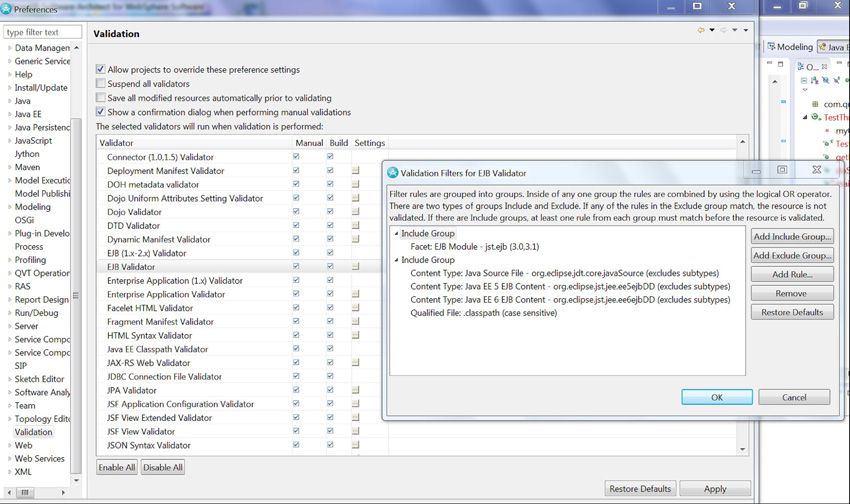Toggle Manual checkbox for HTML Syntax Validator
This screenshot has height=504, width=850.
(296, 335)
